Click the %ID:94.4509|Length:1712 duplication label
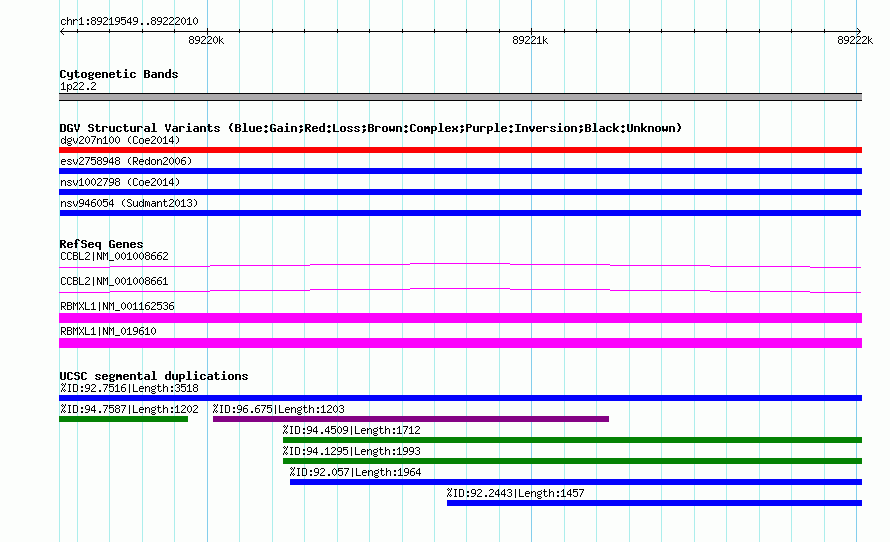 coord(352,430)
